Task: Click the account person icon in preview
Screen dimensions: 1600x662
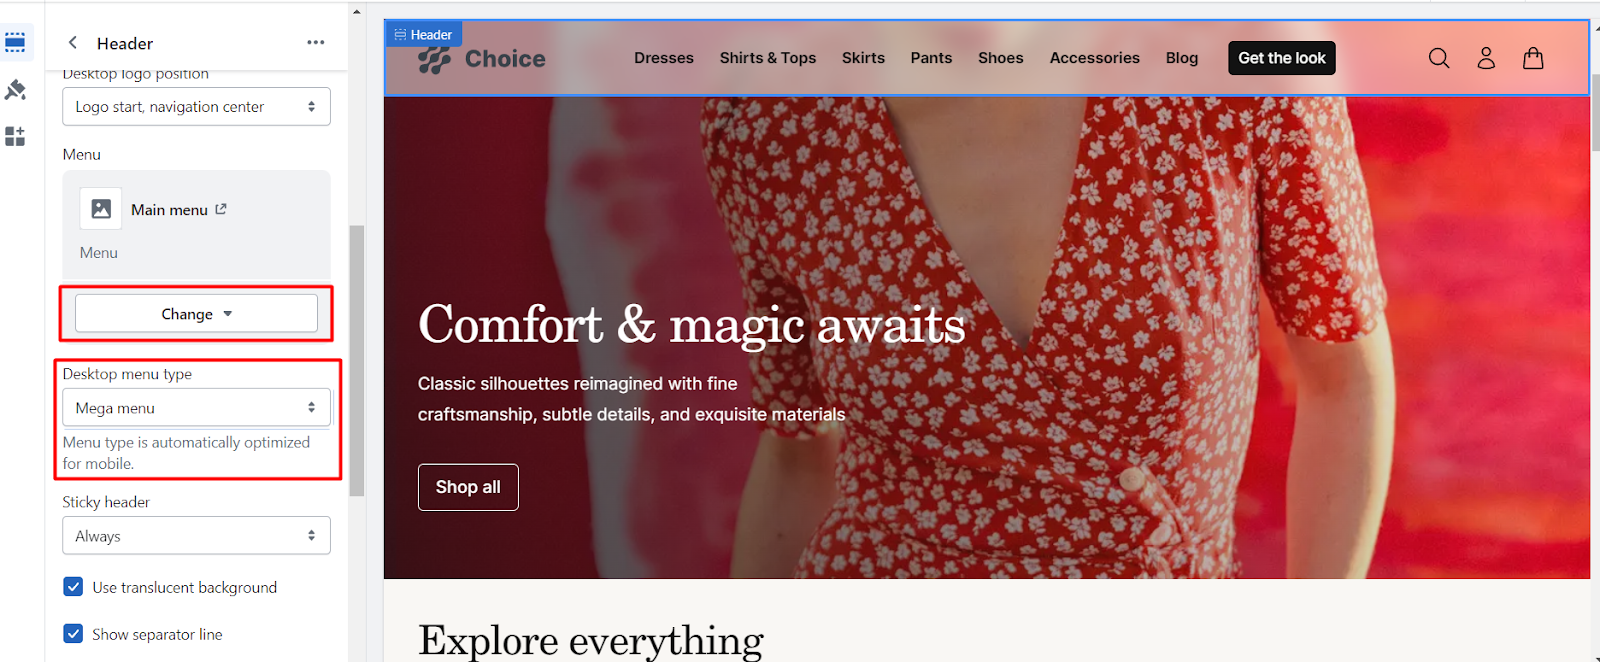Action: point(1486,58)
